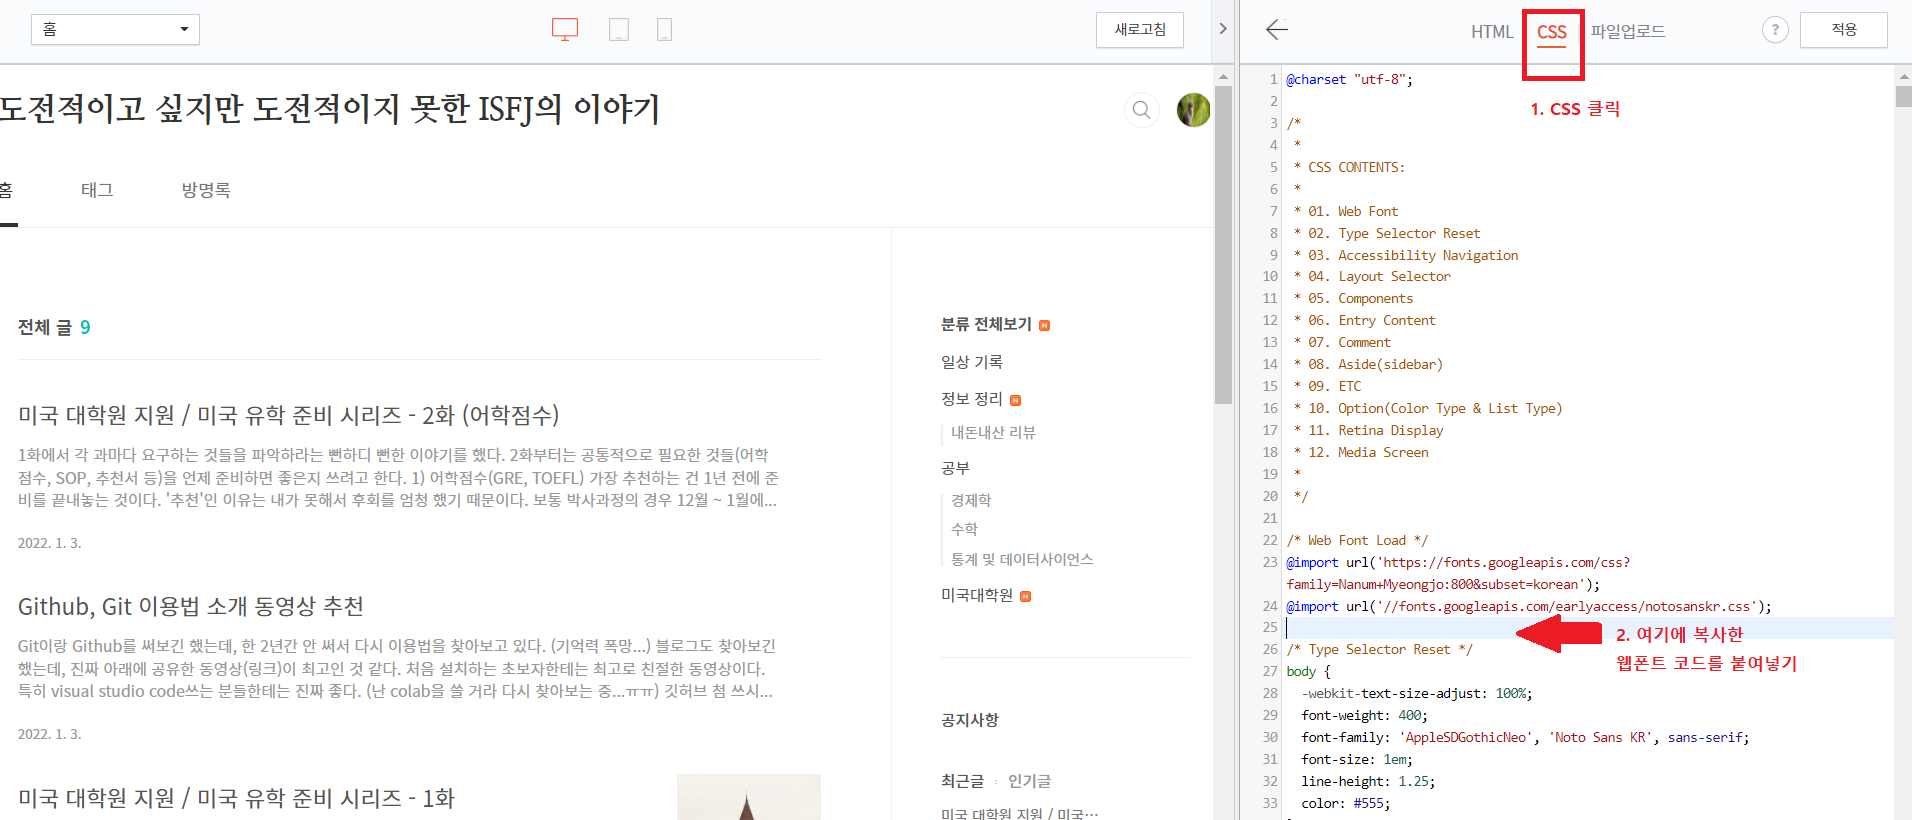Click the CSS editor scrollbar thumb
The image size is (1912, 820).
1903,96
